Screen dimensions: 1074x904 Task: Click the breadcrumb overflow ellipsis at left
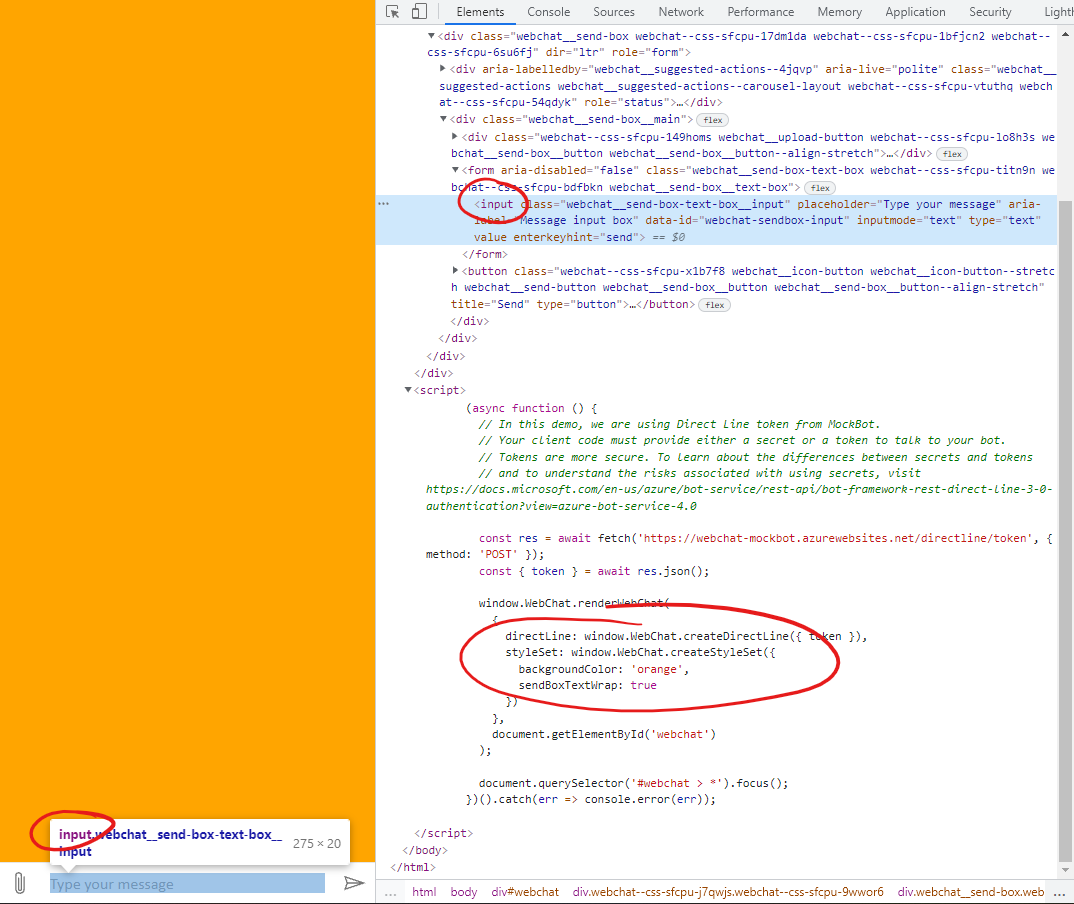[390, 892]
